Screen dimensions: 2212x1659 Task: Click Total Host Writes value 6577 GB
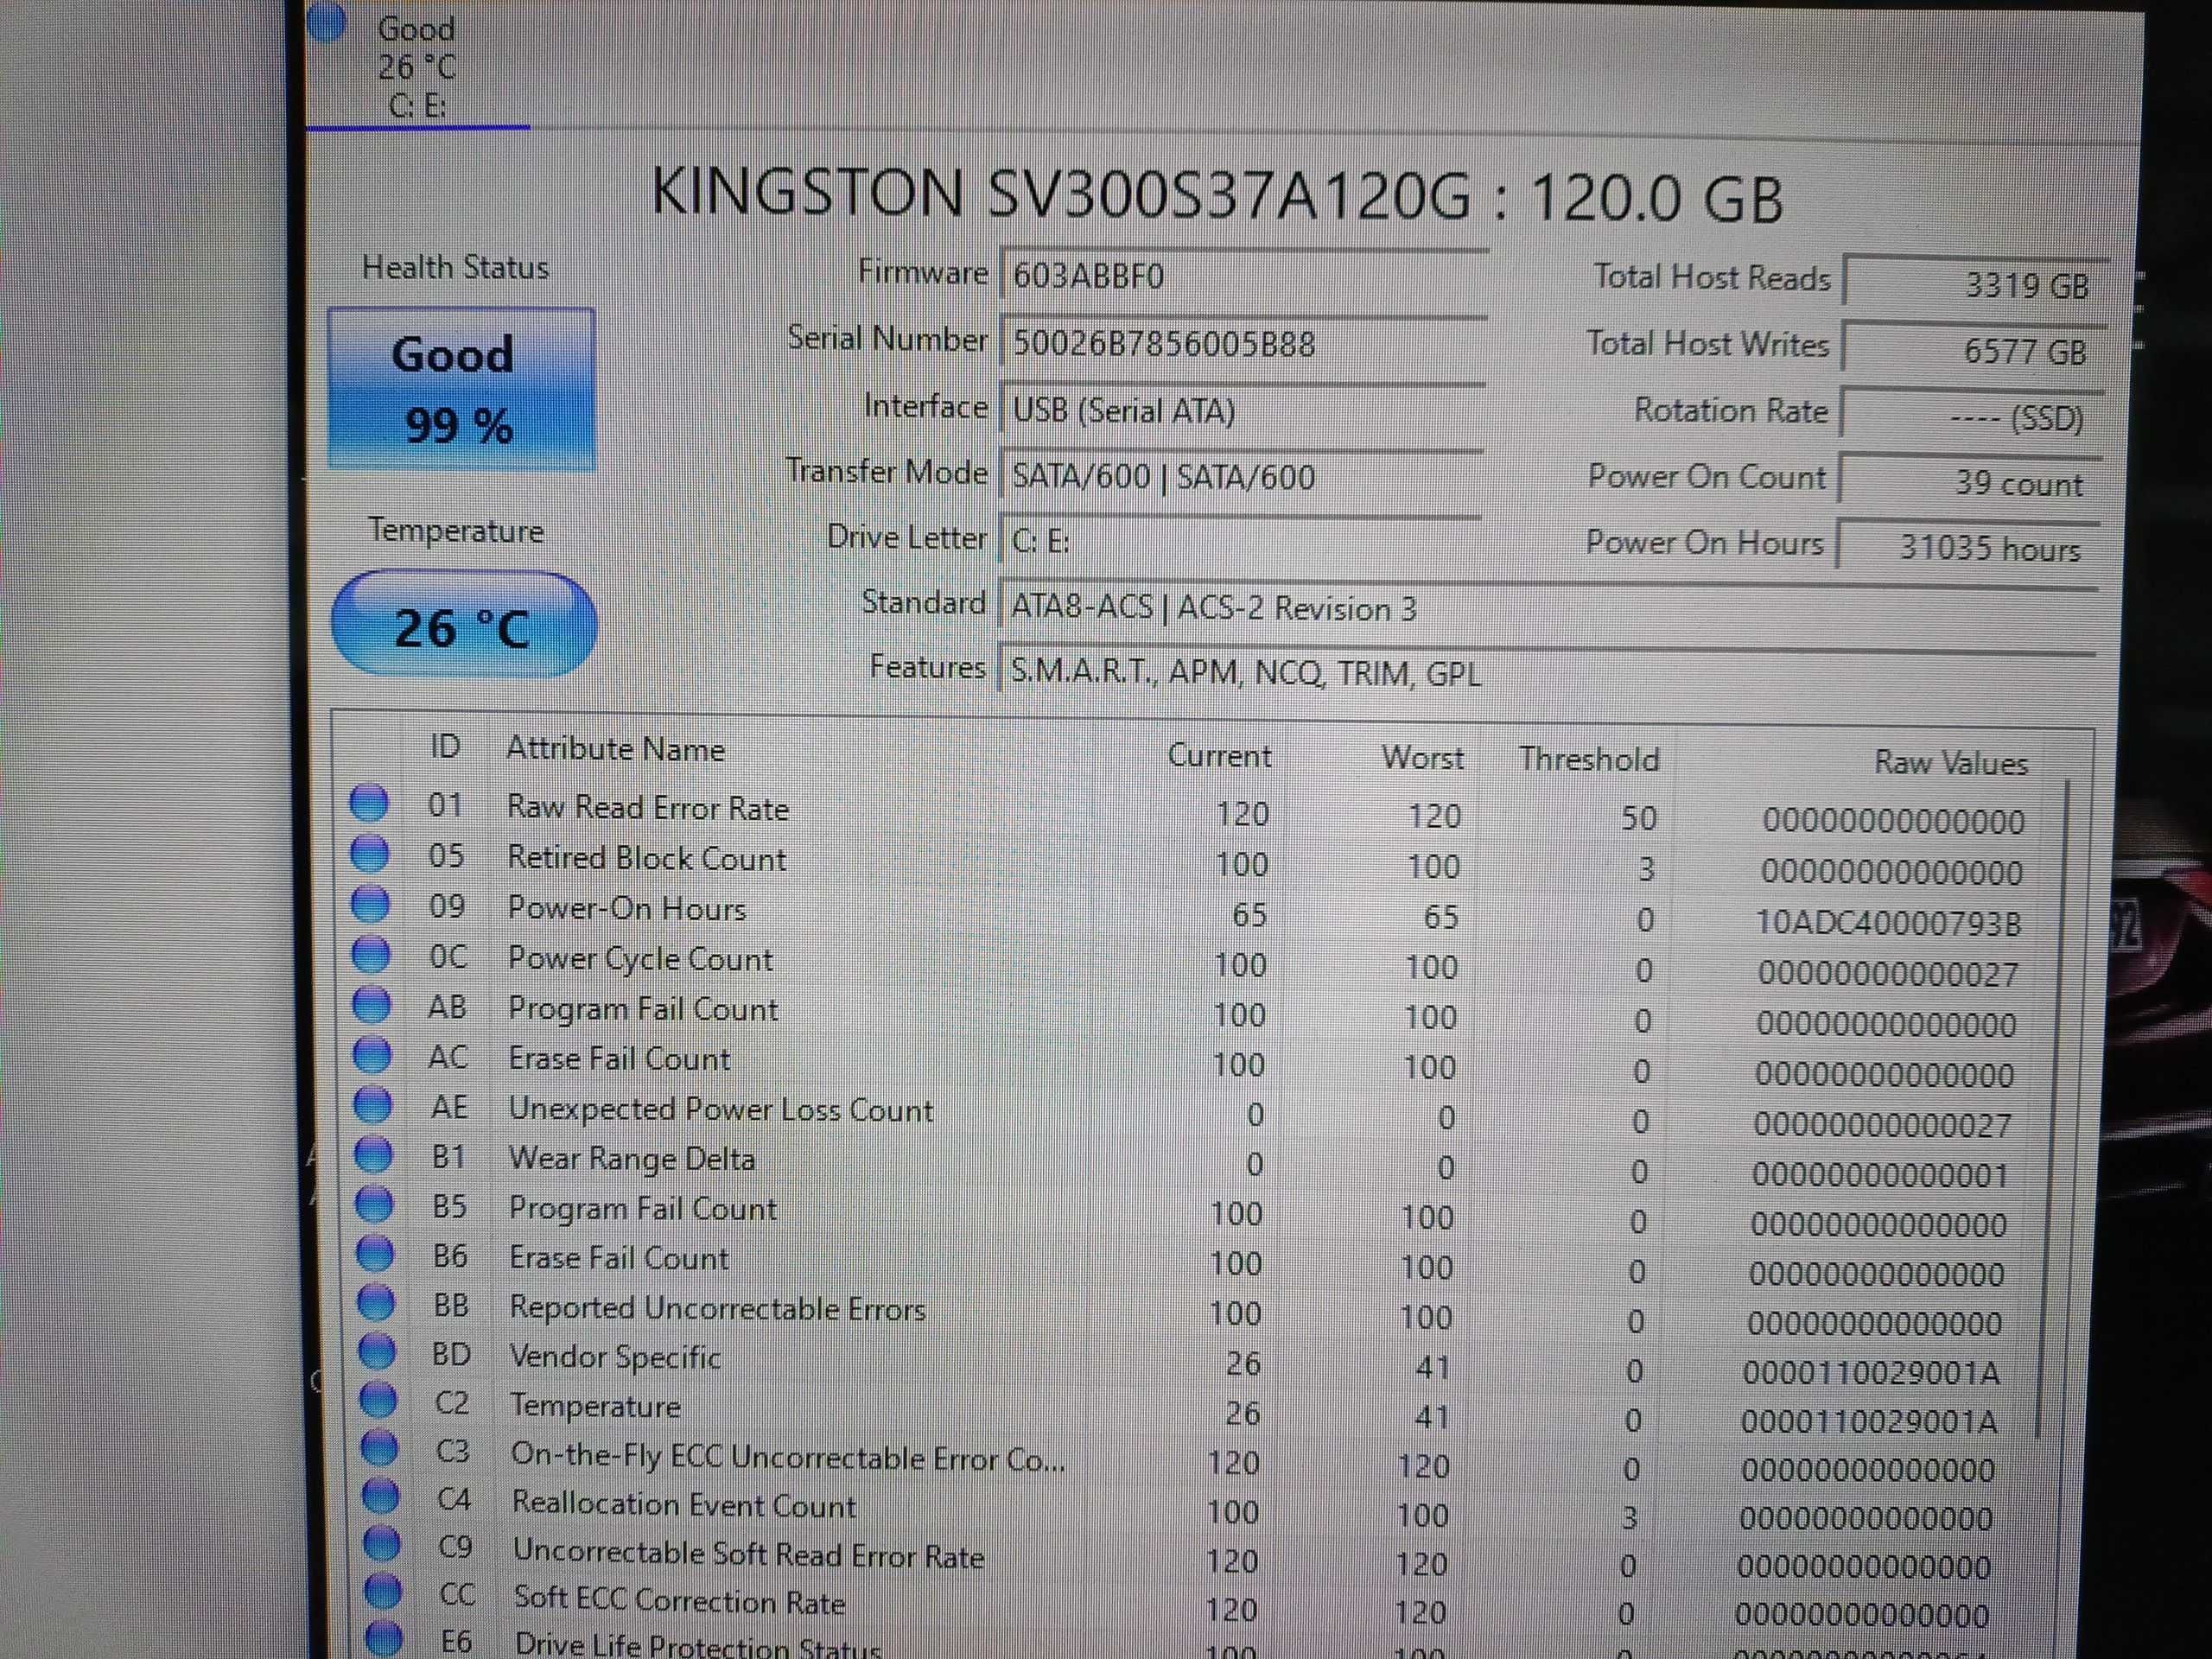pyautogui.click(x=1975, y=350)
